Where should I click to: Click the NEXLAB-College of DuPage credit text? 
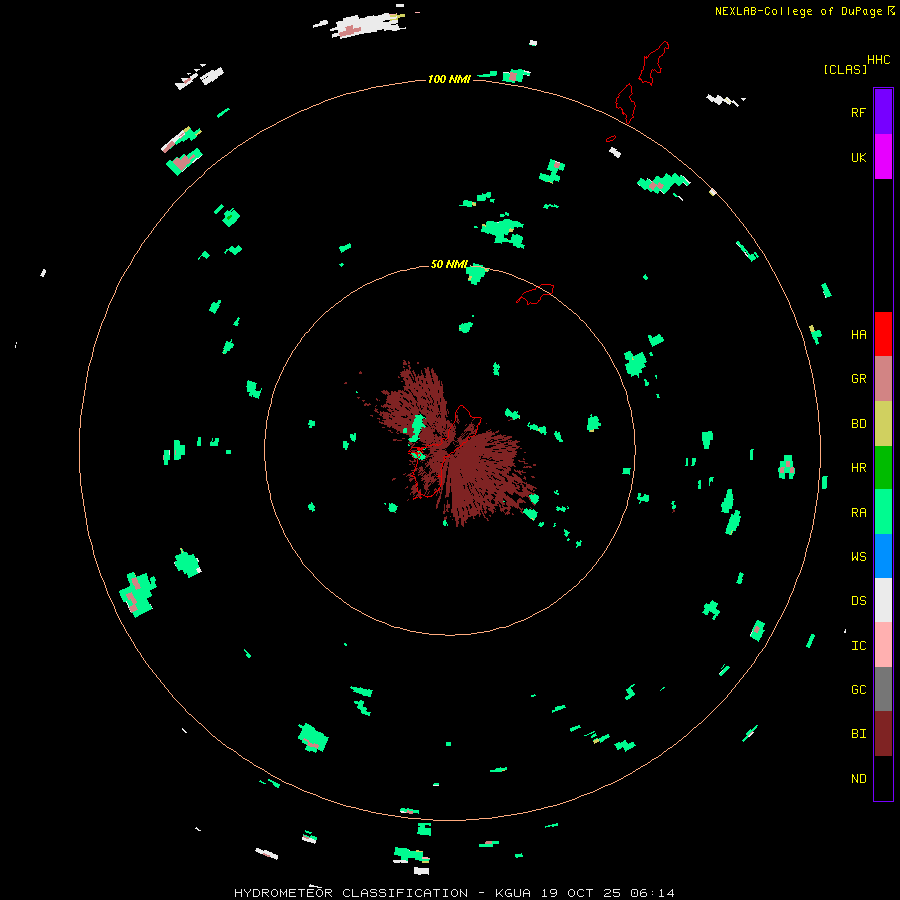coord(800,11)
